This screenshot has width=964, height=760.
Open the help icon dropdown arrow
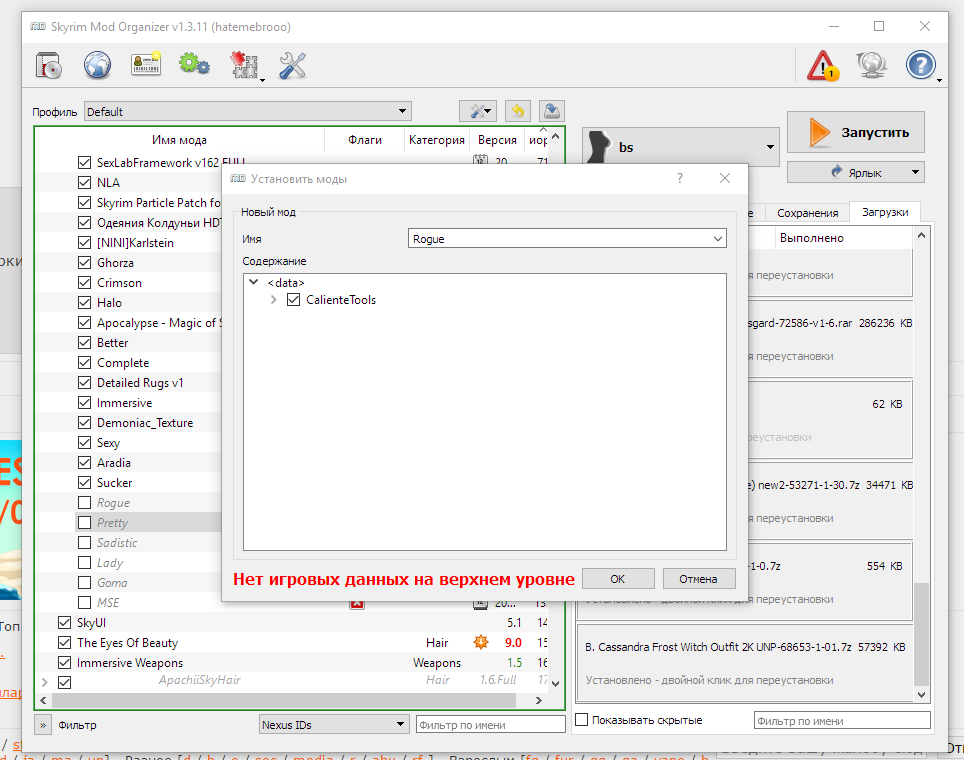(x=939, y=81)
